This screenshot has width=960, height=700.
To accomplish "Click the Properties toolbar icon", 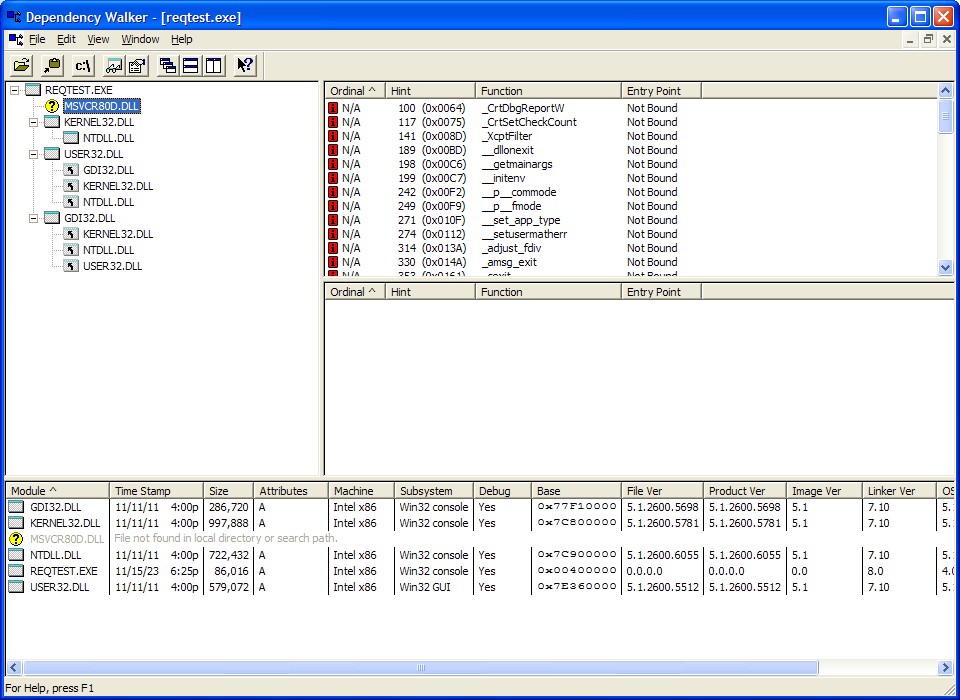I will click(x=137, y=66).
